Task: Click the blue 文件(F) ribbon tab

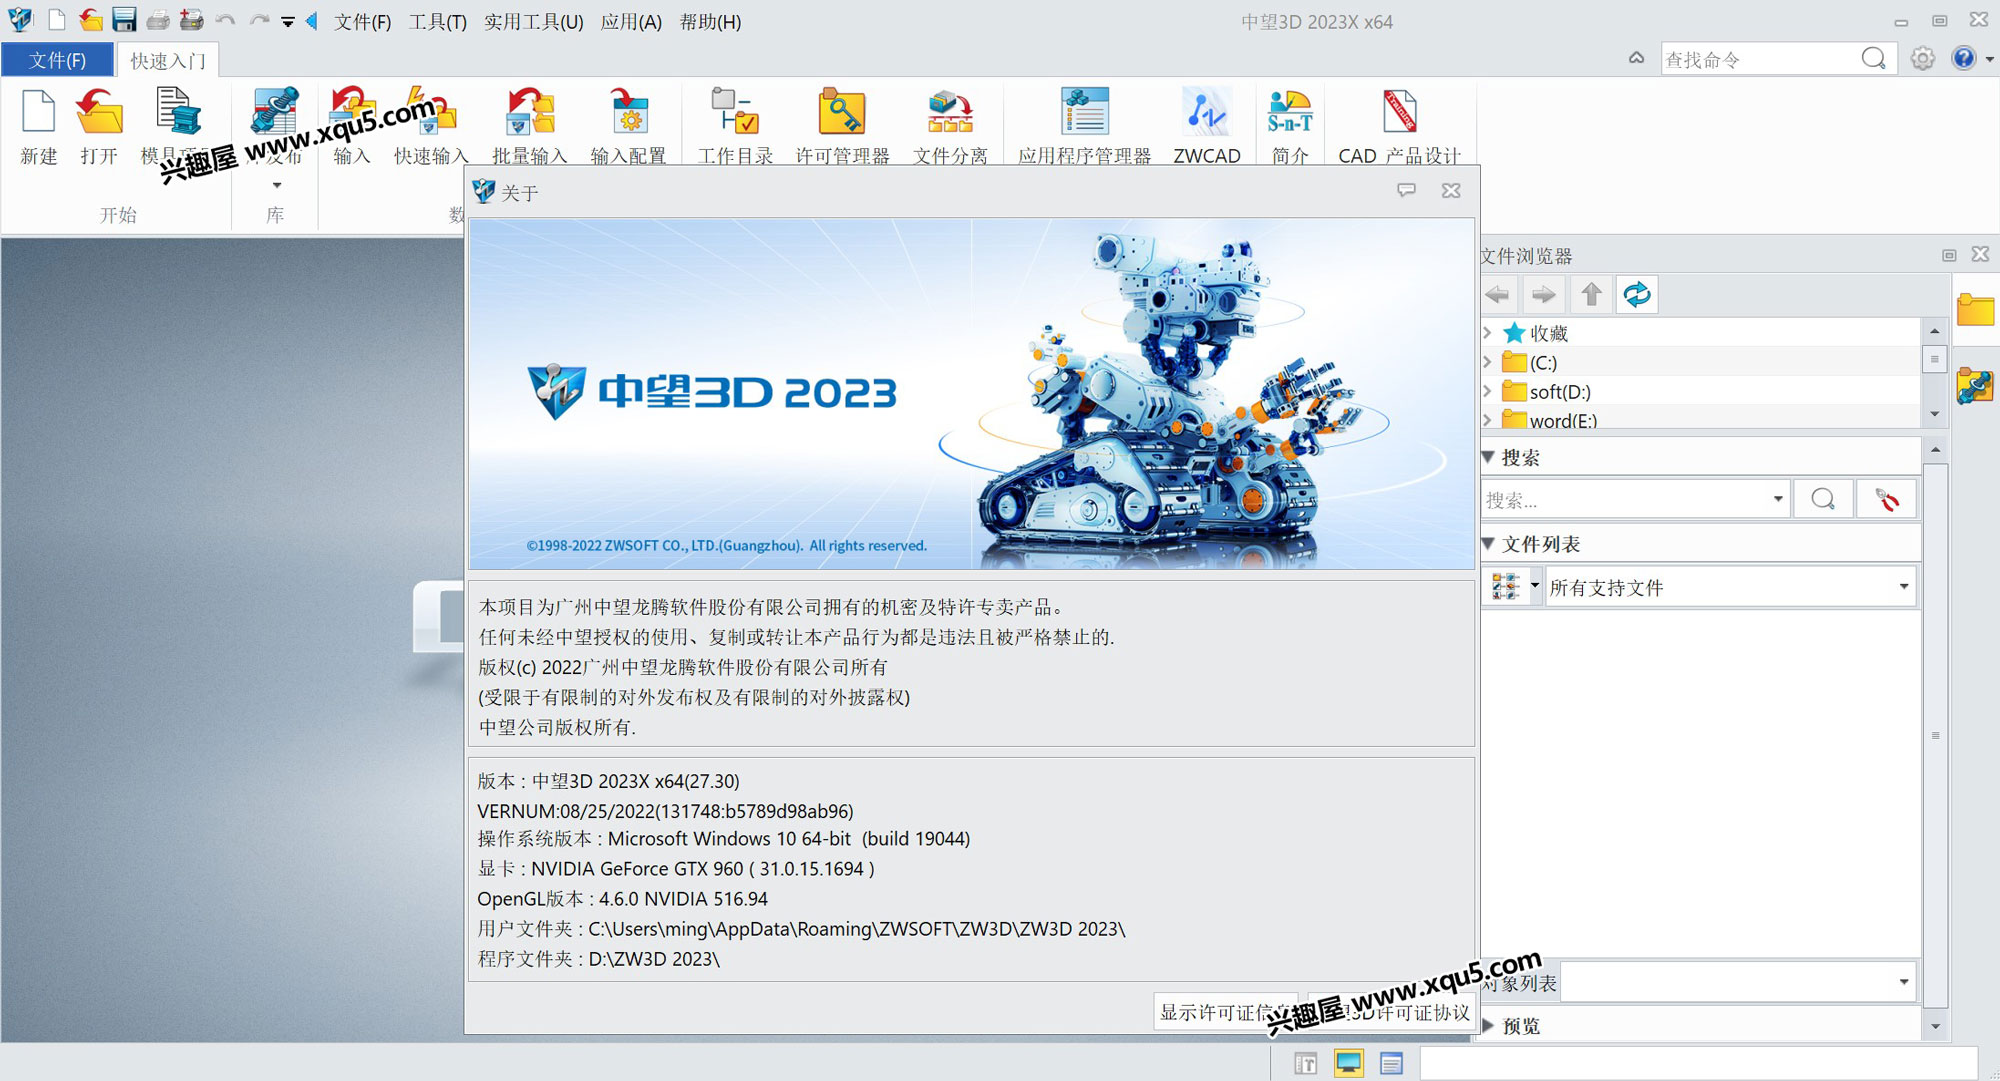Action: [57, 60]
